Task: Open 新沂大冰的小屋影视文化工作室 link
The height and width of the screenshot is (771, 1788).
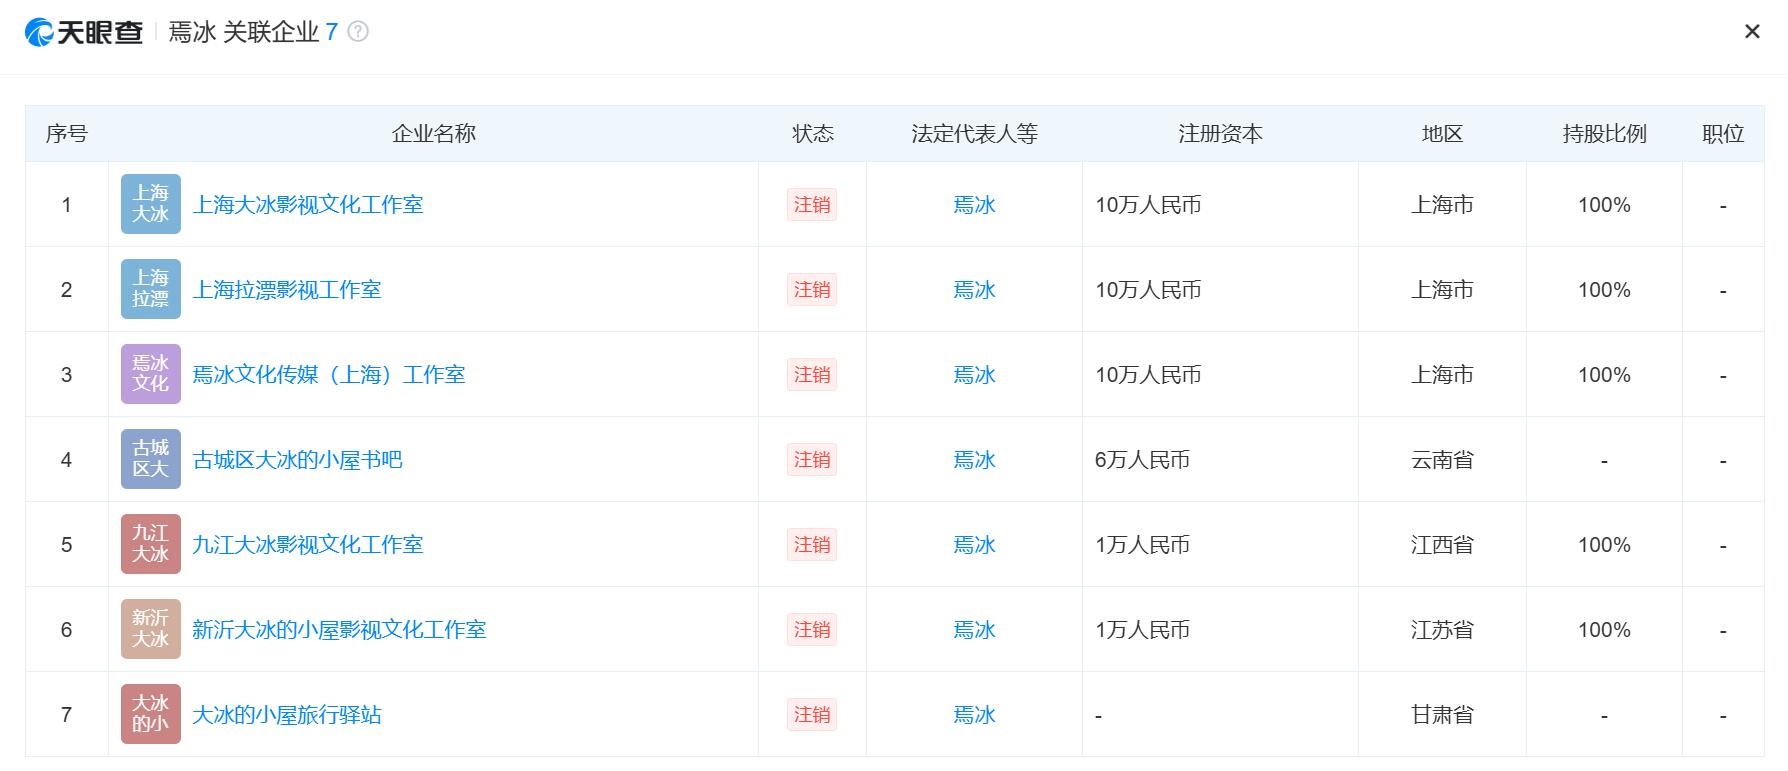Action: pos(339,630)
